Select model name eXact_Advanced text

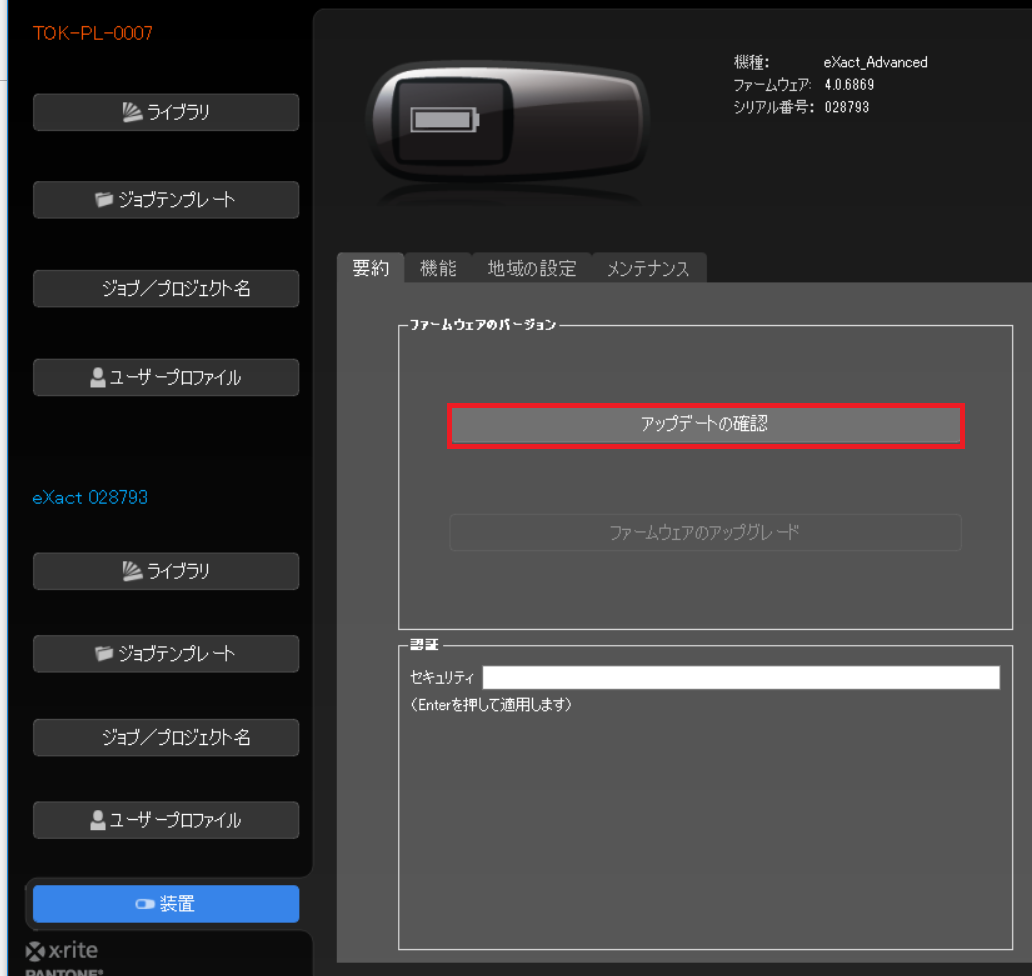tap(875, 63)
